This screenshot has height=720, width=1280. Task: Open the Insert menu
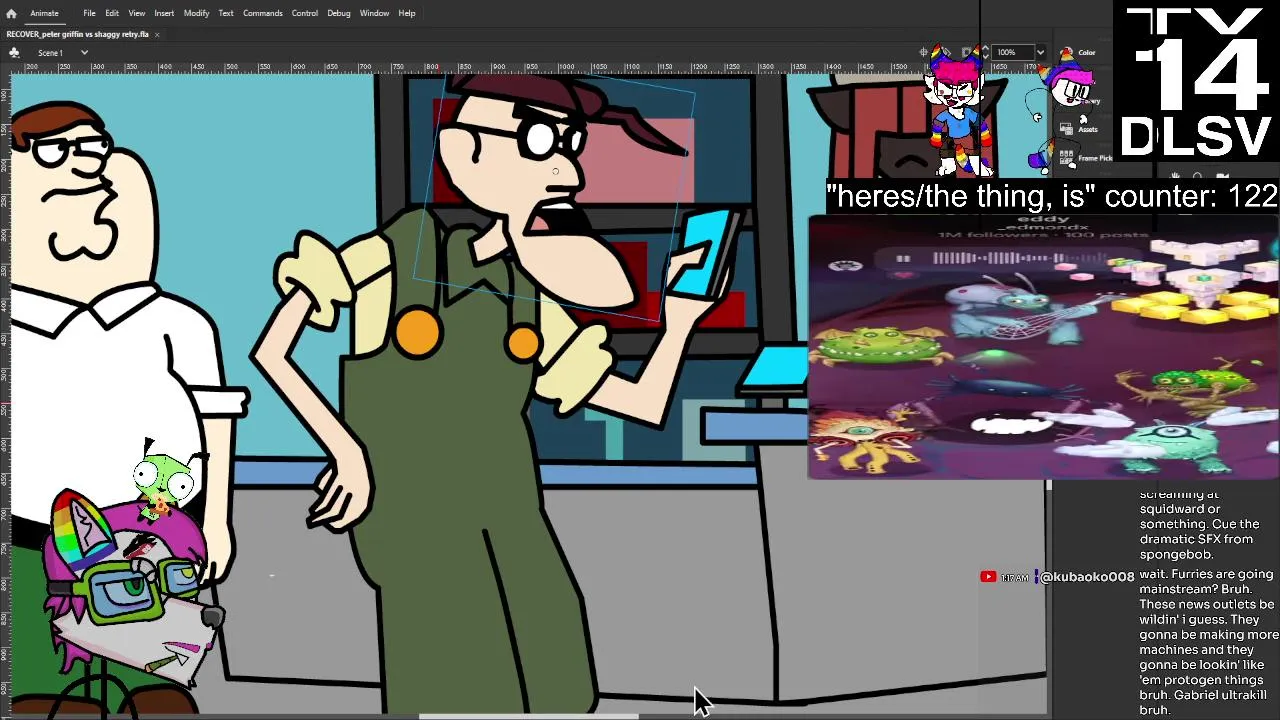coord(164,13)
